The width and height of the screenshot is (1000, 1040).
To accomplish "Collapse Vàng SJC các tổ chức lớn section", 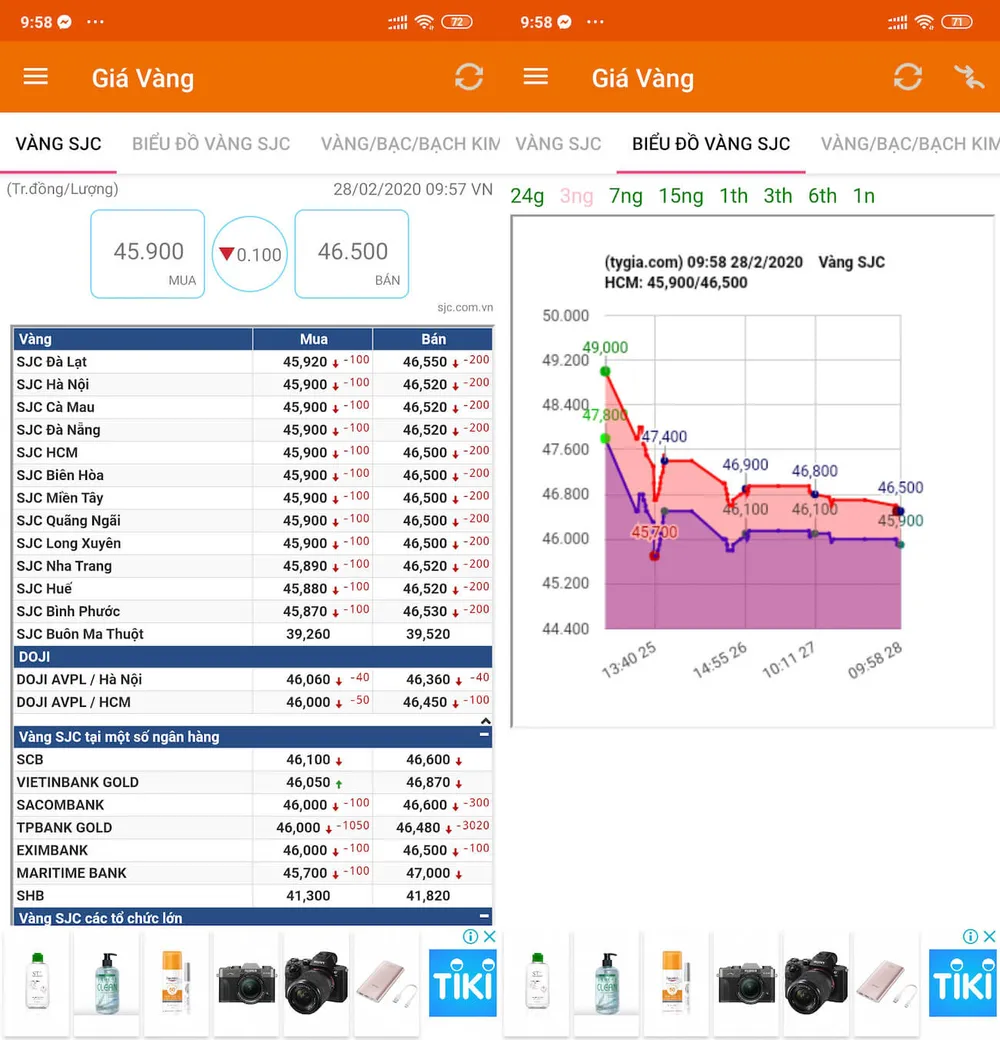I will pos(484,916).
